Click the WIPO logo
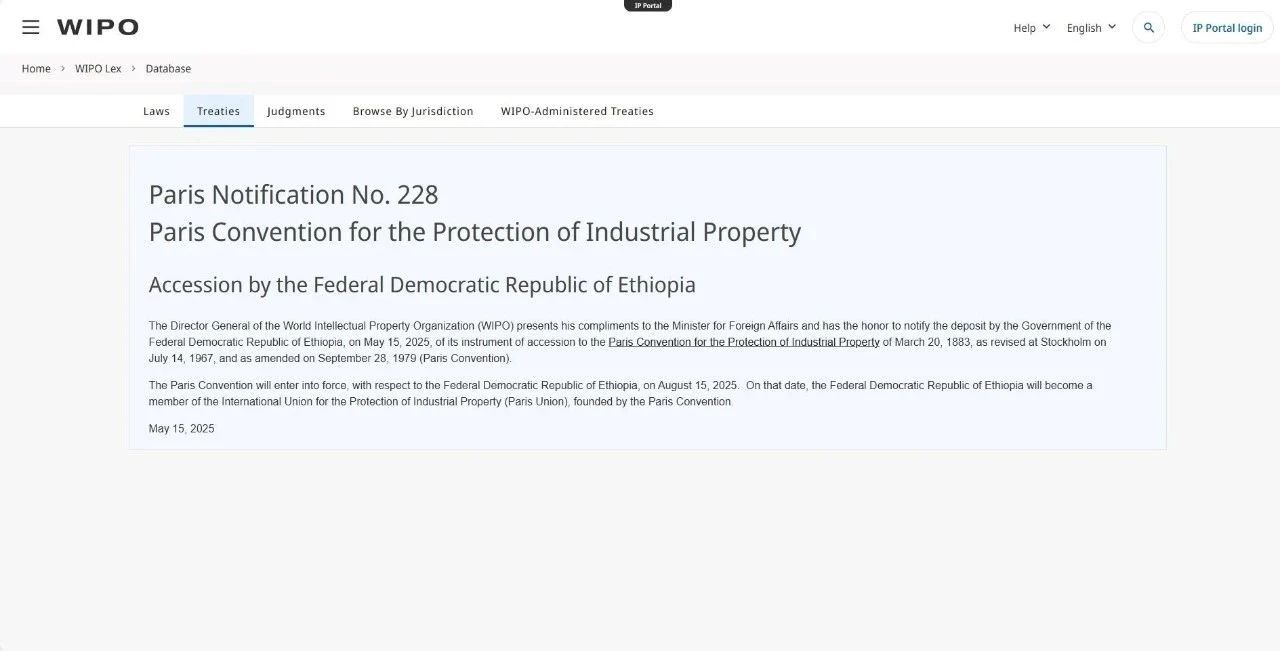1280x651 pixels. click(x=98, y=27)
